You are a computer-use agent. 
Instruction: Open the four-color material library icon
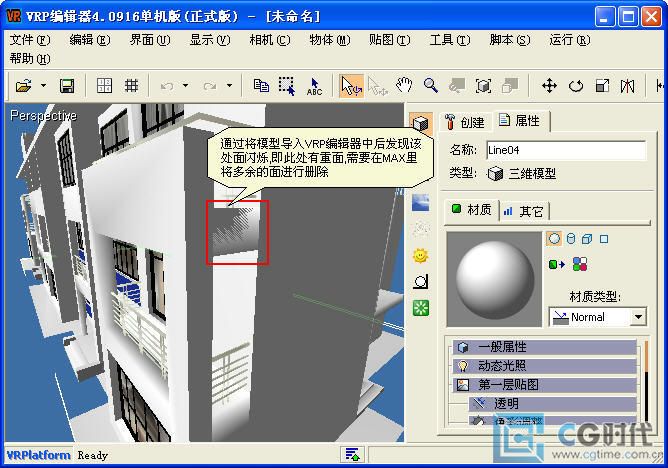pos(580,264)
